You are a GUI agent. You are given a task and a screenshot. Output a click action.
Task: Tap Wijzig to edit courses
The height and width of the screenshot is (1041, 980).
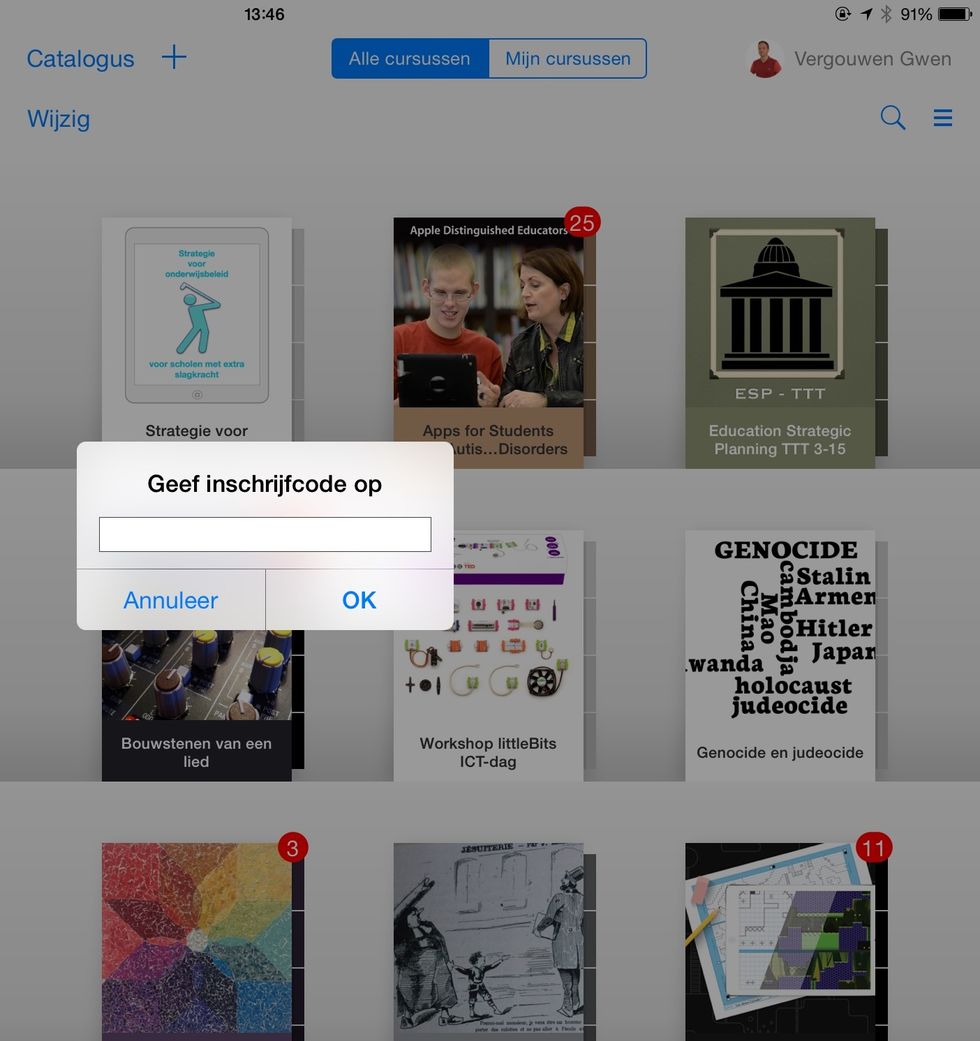[x=58, y=119]
